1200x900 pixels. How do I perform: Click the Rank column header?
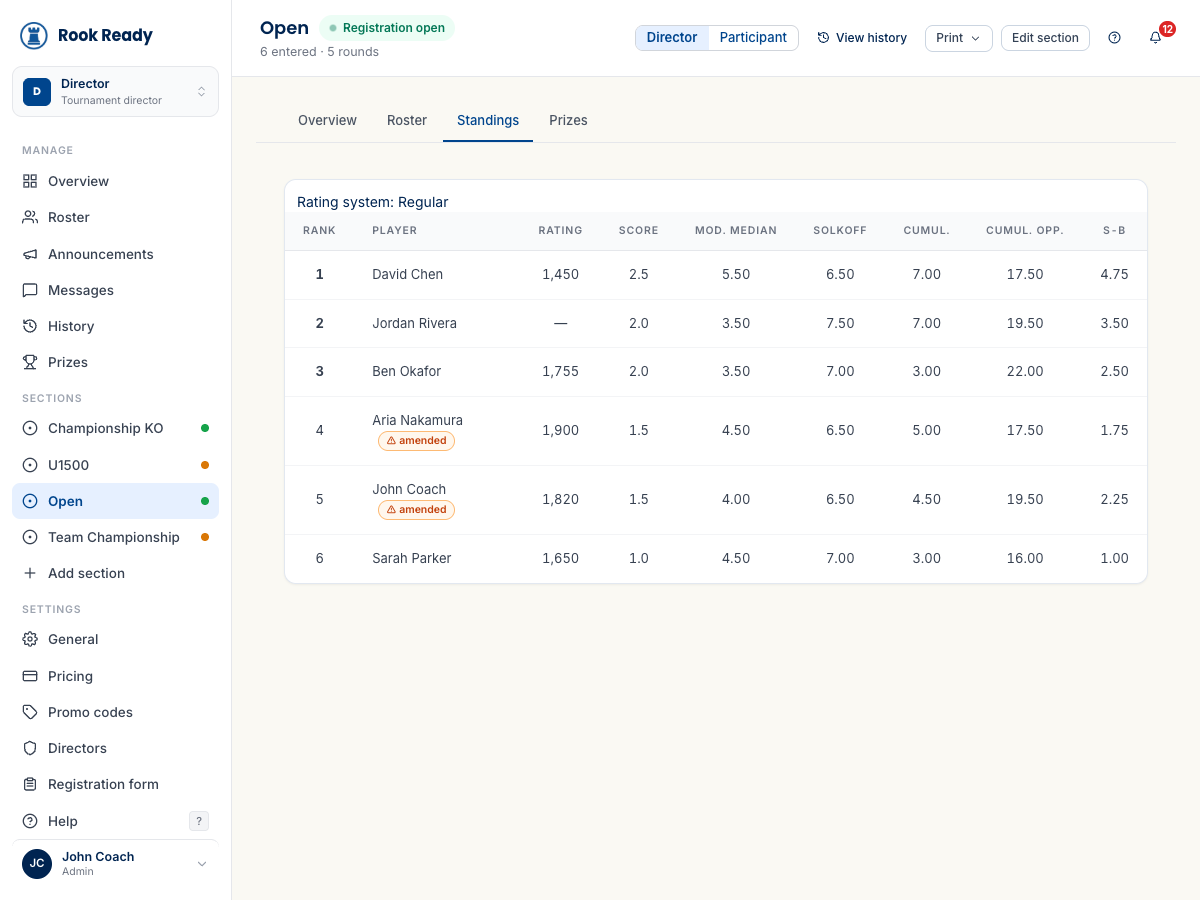click(319, 230)
